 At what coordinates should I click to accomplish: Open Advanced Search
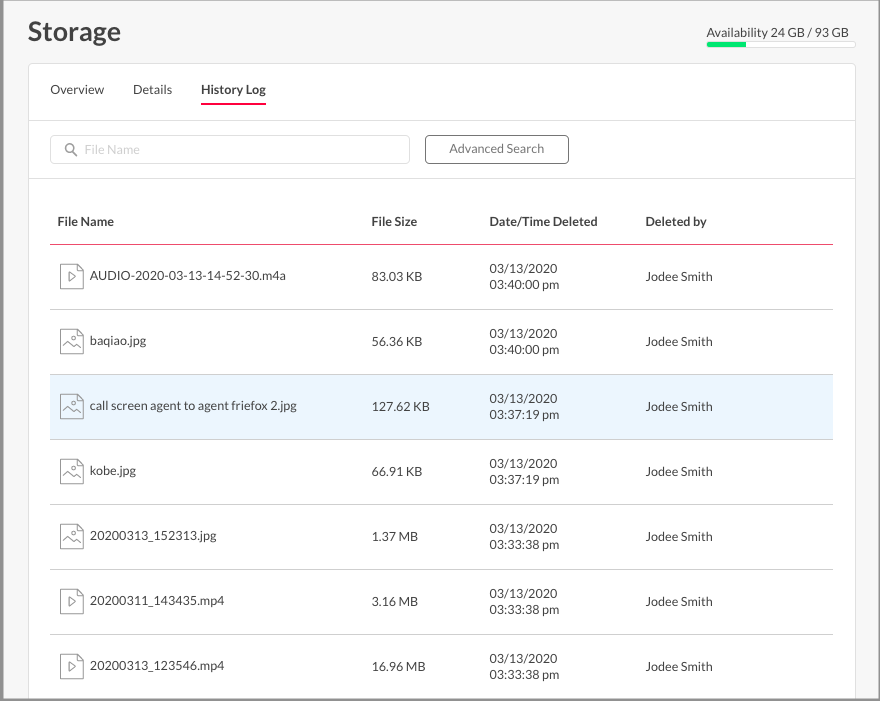(x=497, y=149)
